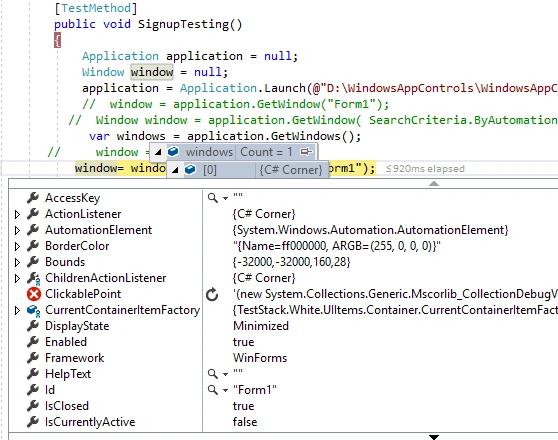The height and width of the screenshot is (440, 558).
Task: Collapse the windows datatip triangle
Action: [x=158, y=152]
